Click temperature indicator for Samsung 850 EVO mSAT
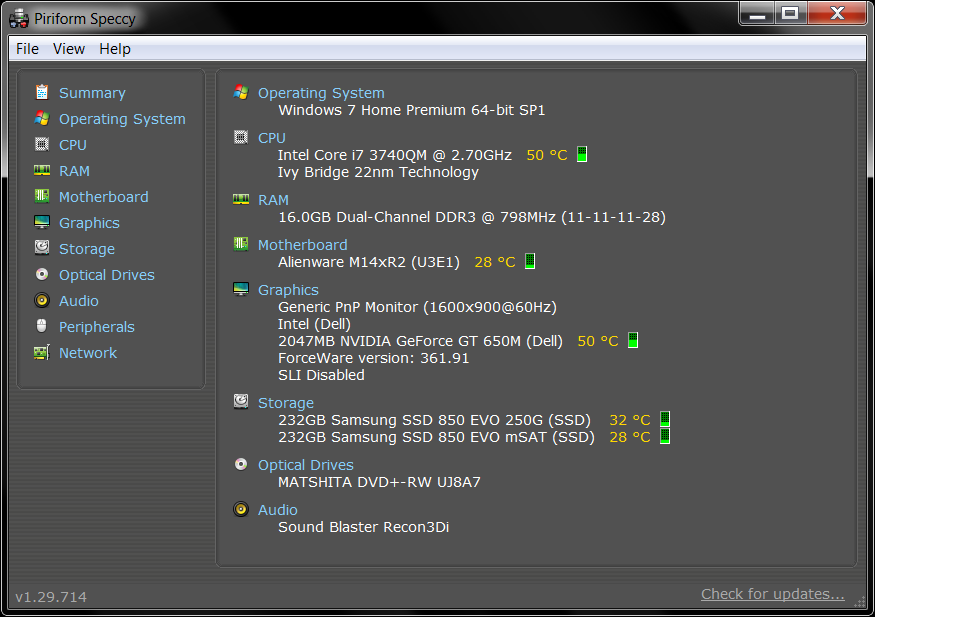The image size is (960, 617). point(665,436)
